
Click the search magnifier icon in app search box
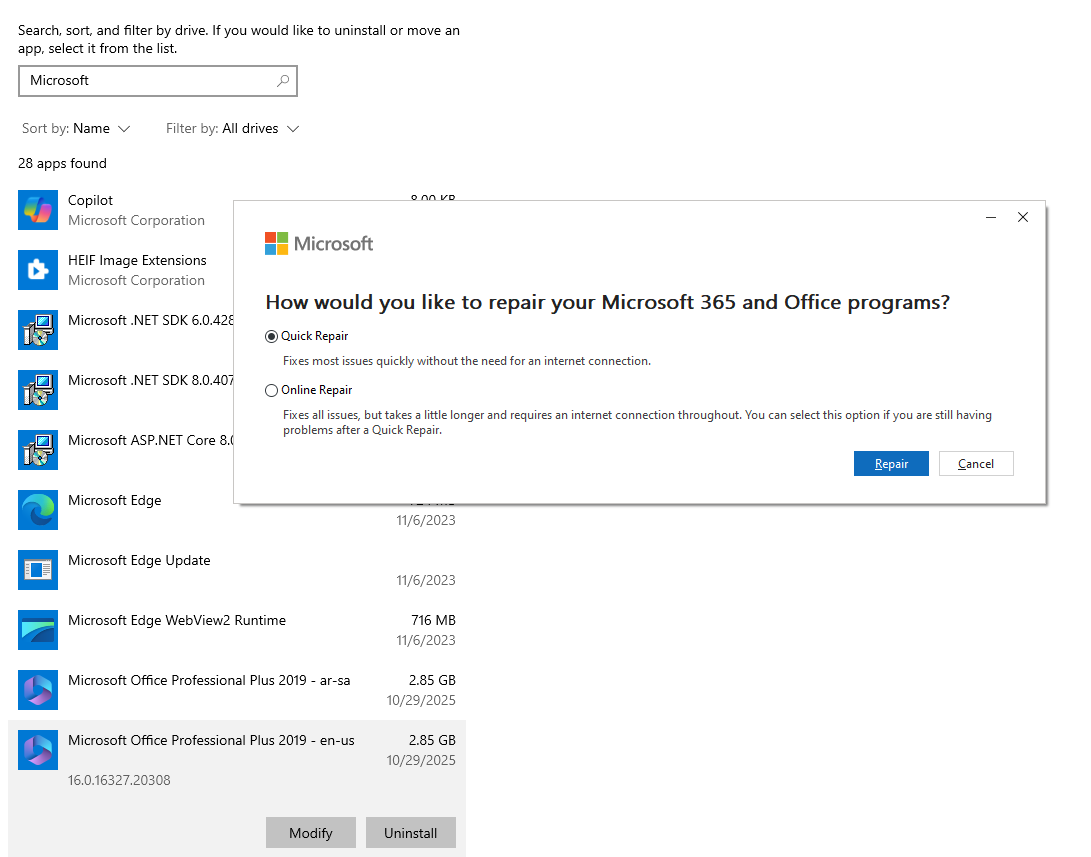(x=282, y=81)
